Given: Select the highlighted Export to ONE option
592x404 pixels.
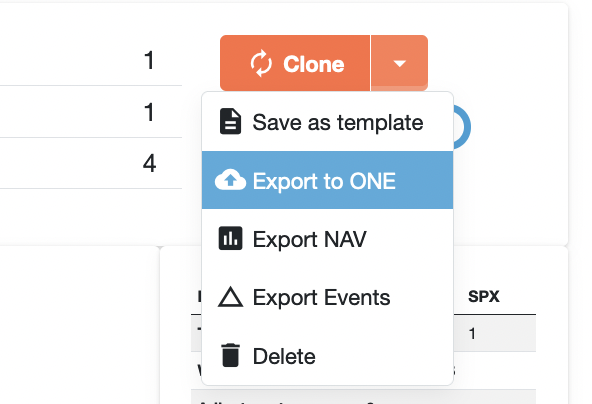Looking at the screenshot, I should click(x=327, y=180).
